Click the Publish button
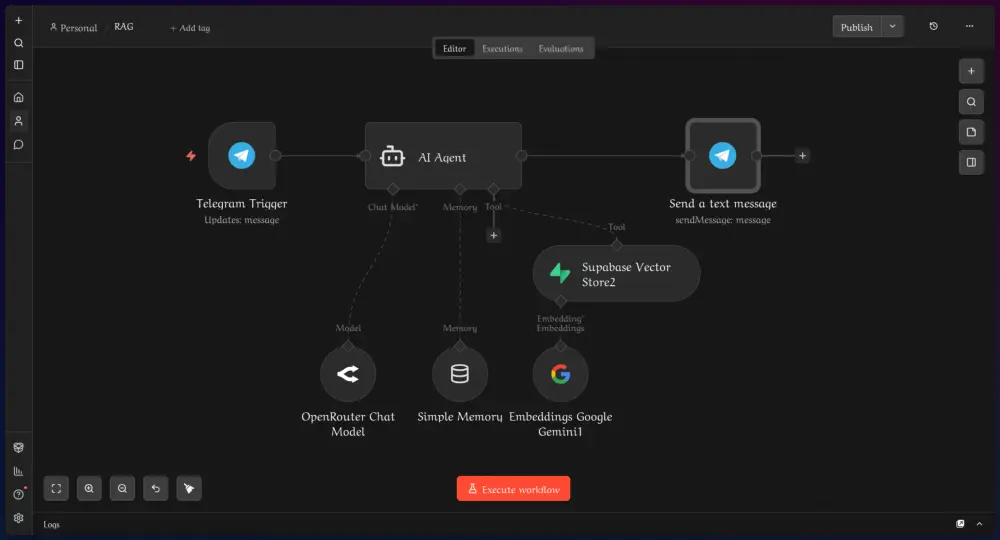Screen dimensions: 1000x540 coord(857,27)
